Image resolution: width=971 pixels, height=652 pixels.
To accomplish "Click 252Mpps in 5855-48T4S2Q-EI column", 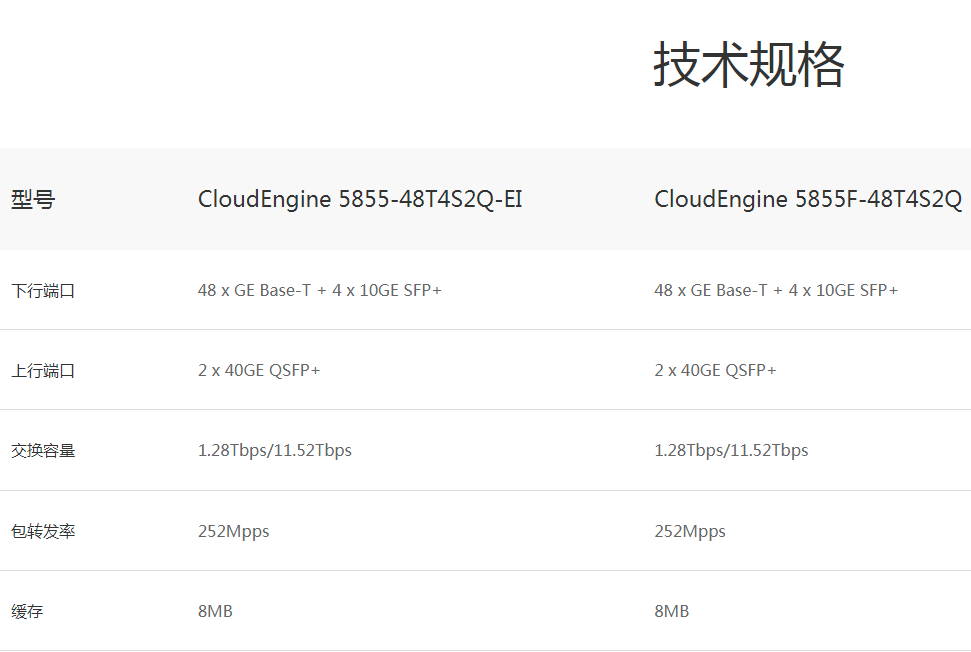I will [233, 531].
